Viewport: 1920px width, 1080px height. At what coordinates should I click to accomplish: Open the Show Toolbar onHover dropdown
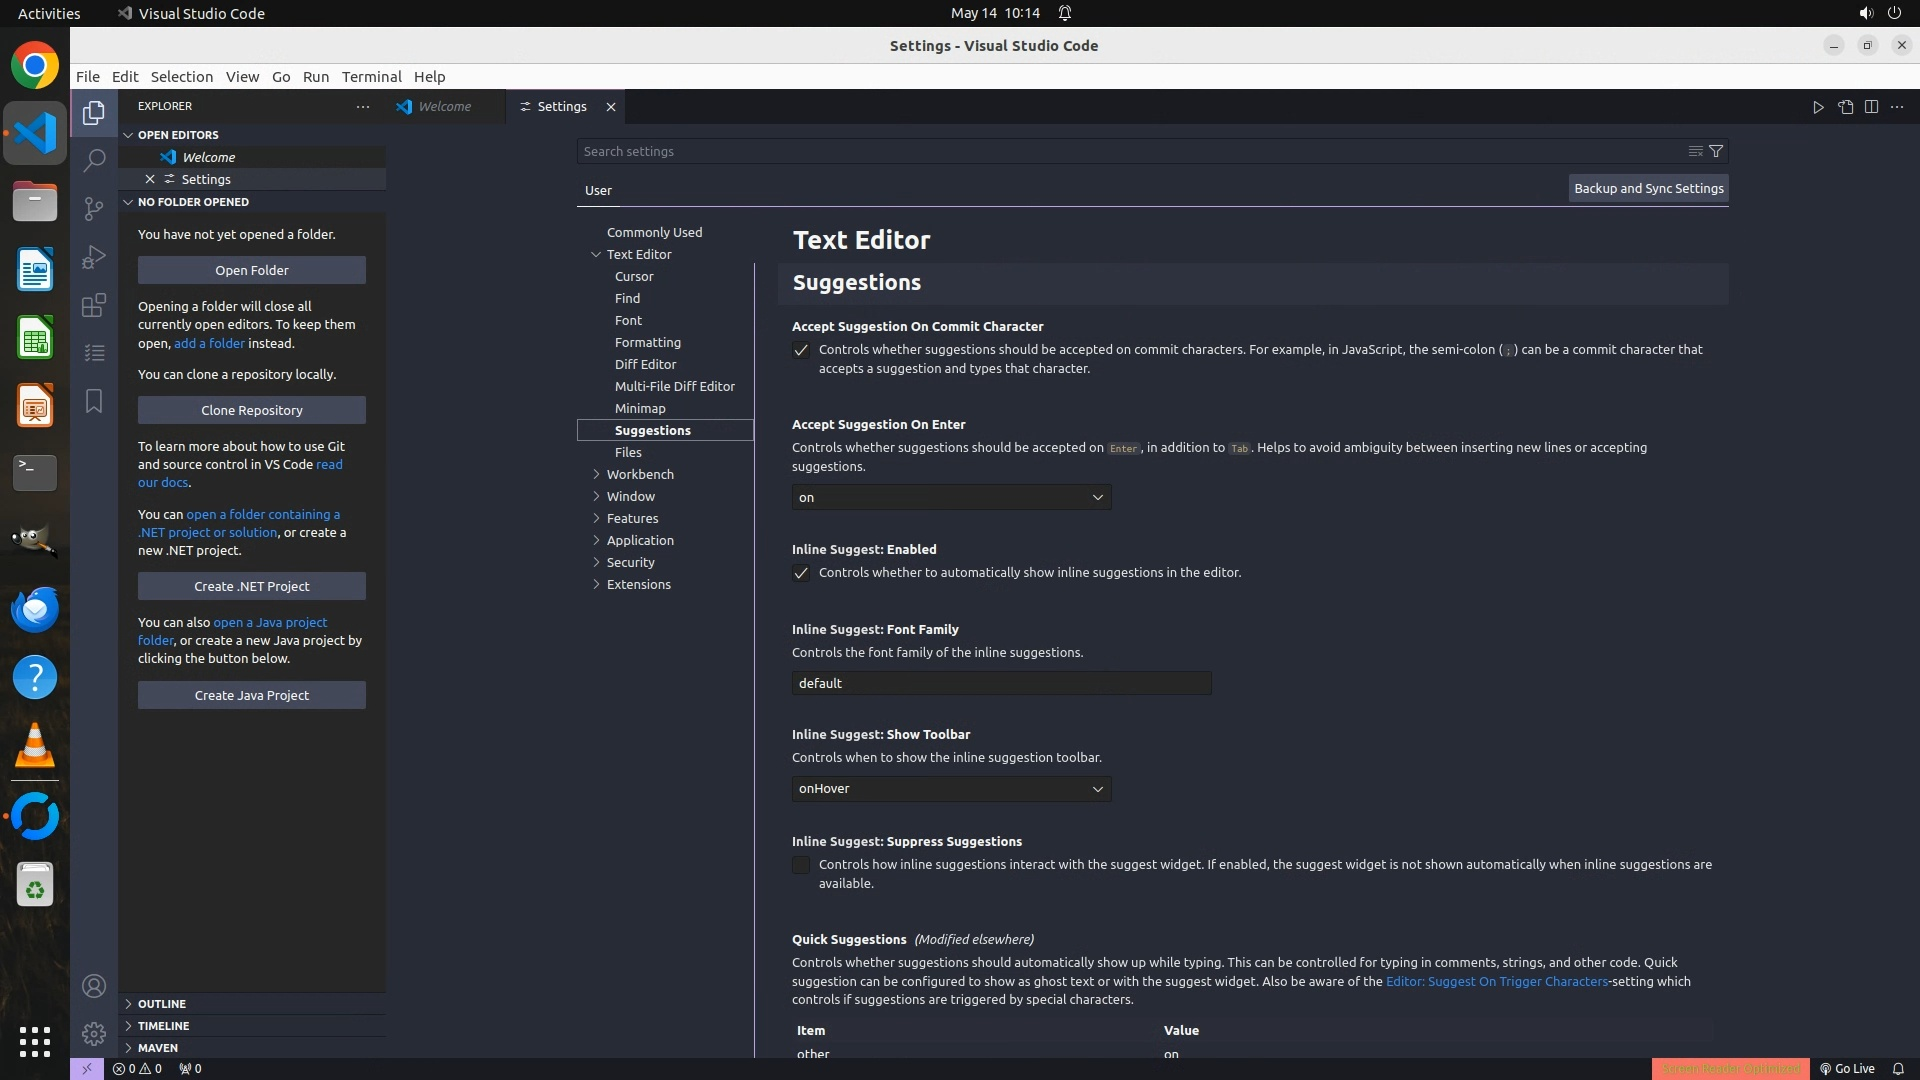(951, 789)
